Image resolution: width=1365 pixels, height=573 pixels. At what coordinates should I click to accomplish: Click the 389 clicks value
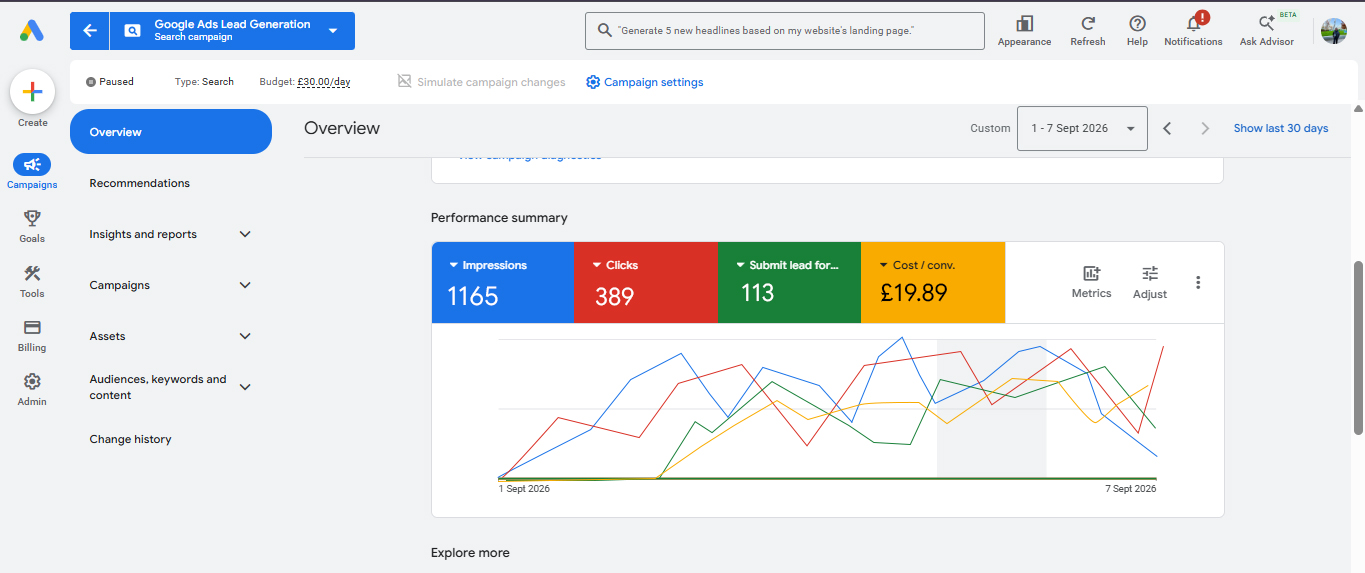point(614,296)
